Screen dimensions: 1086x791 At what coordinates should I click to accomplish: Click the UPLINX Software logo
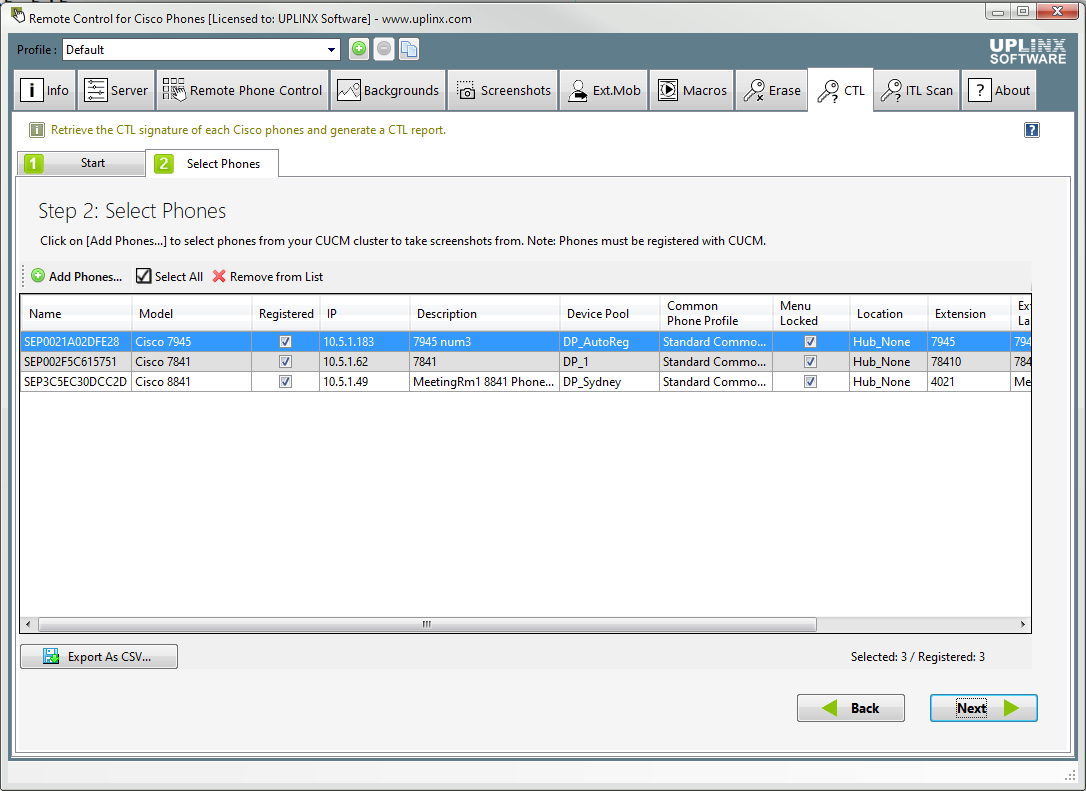[1027, 52]
